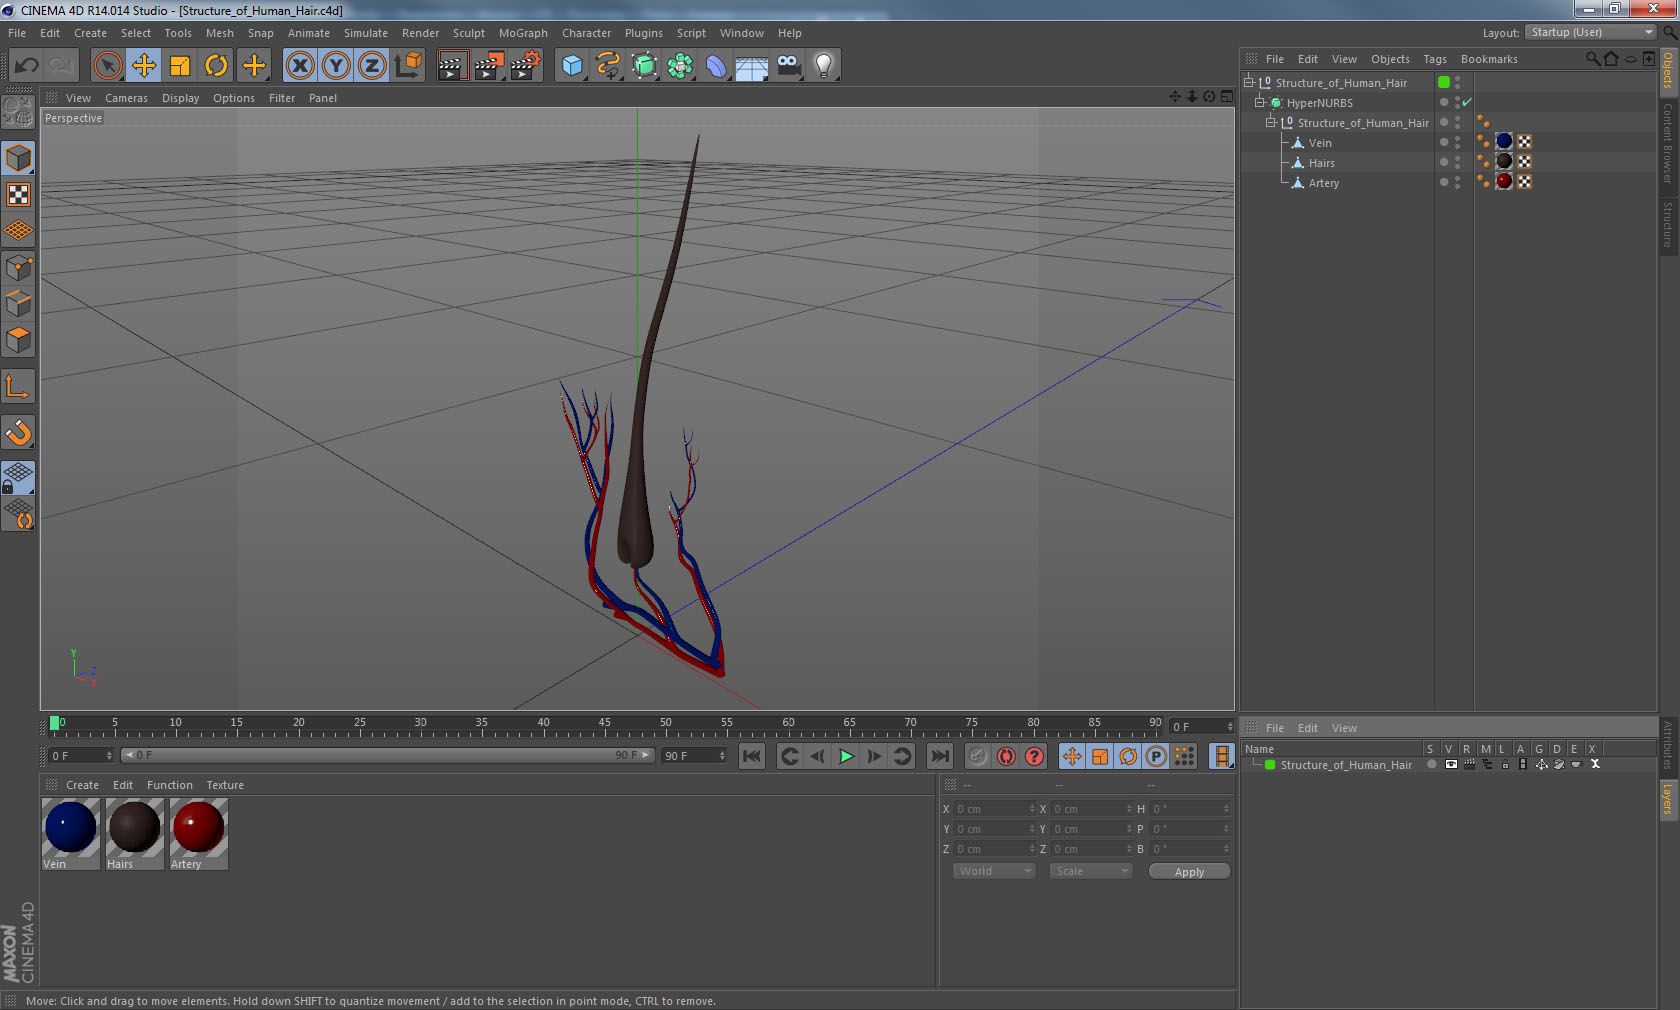Switch to Model mode in left palette
The image size is (1680, 1010).
[x=18, y=158]
